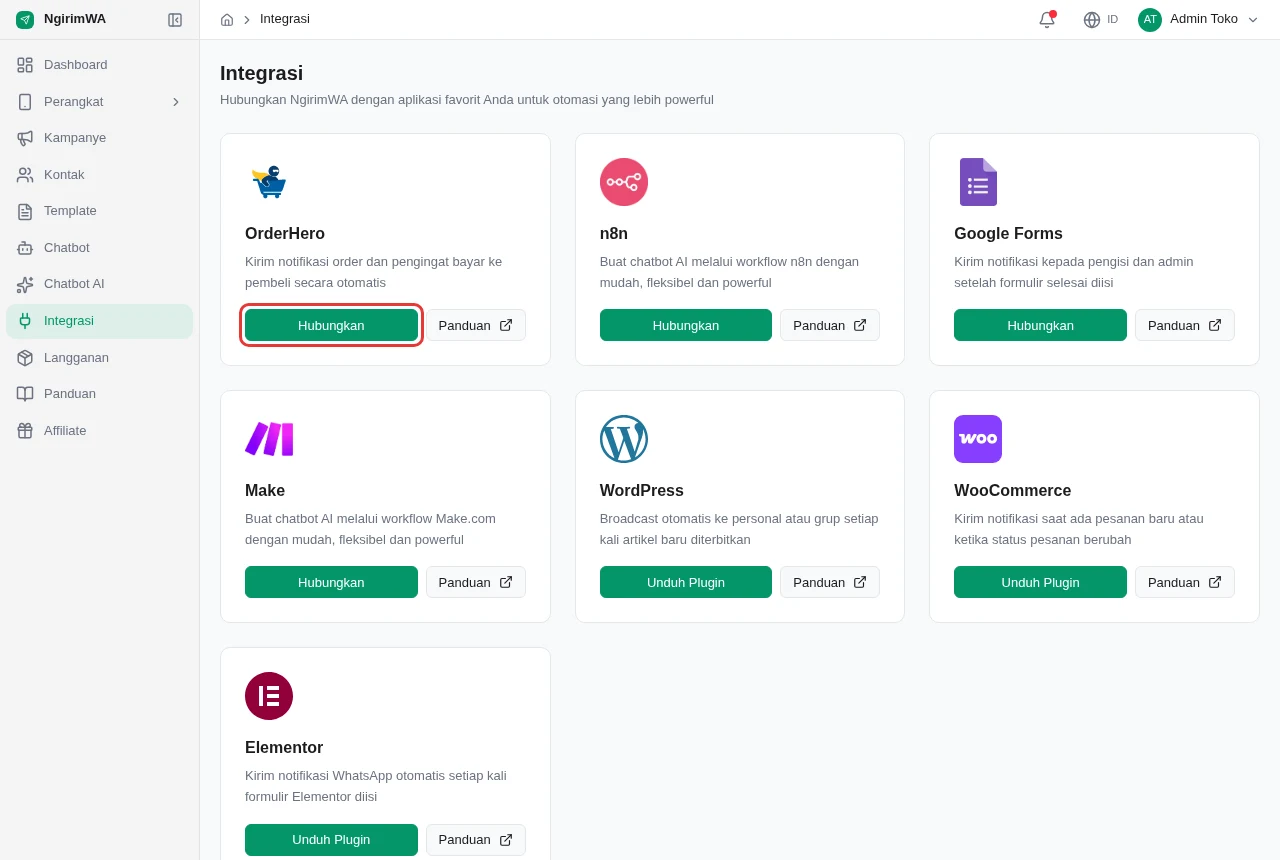Click the Elementor logo
Image resolution: width=1280 pixels, height=860 pixels.
(x=269, y=696)
